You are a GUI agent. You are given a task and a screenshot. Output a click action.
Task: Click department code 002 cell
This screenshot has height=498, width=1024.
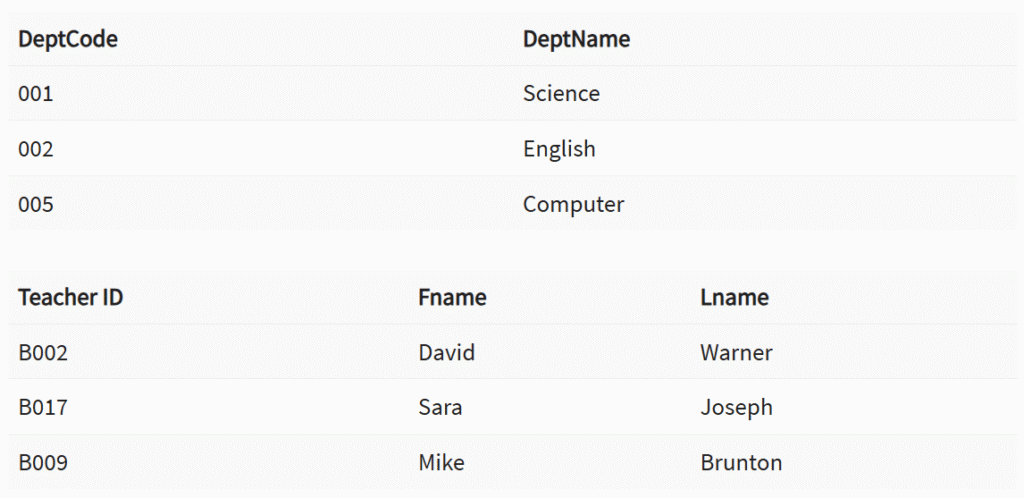36,149
